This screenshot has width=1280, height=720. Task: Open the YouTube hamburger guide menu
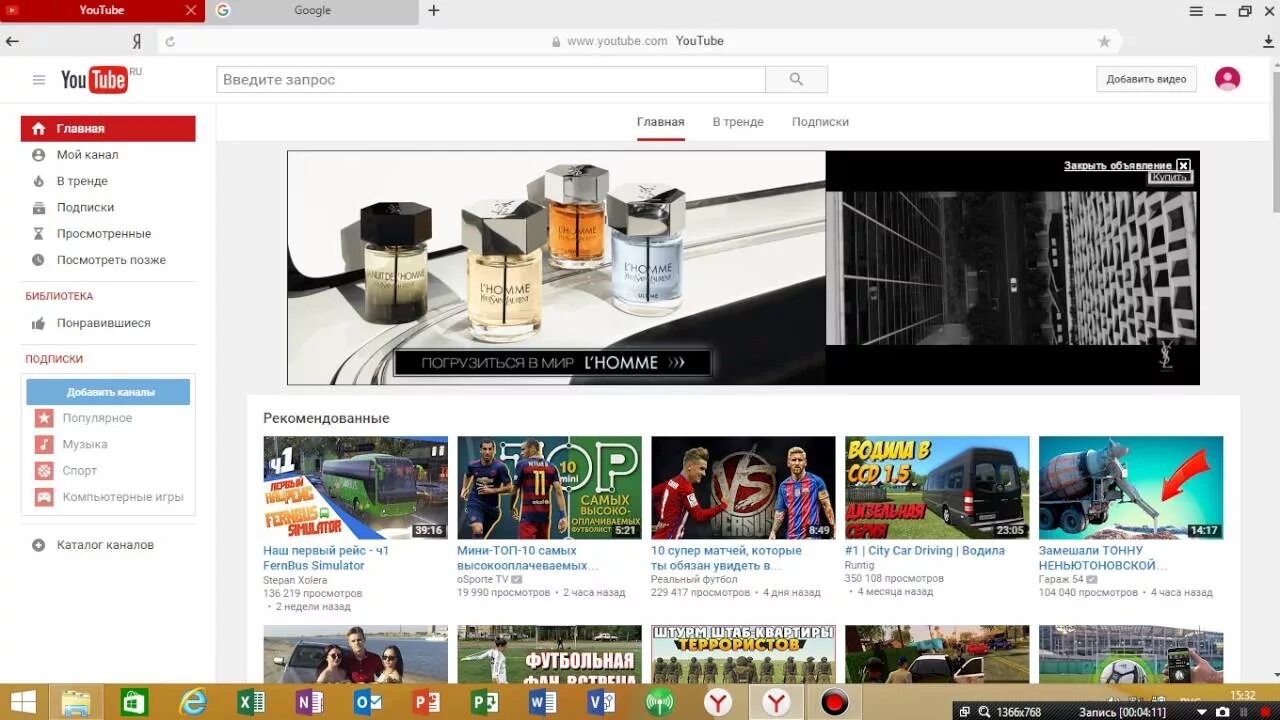[x=39, y=80]
